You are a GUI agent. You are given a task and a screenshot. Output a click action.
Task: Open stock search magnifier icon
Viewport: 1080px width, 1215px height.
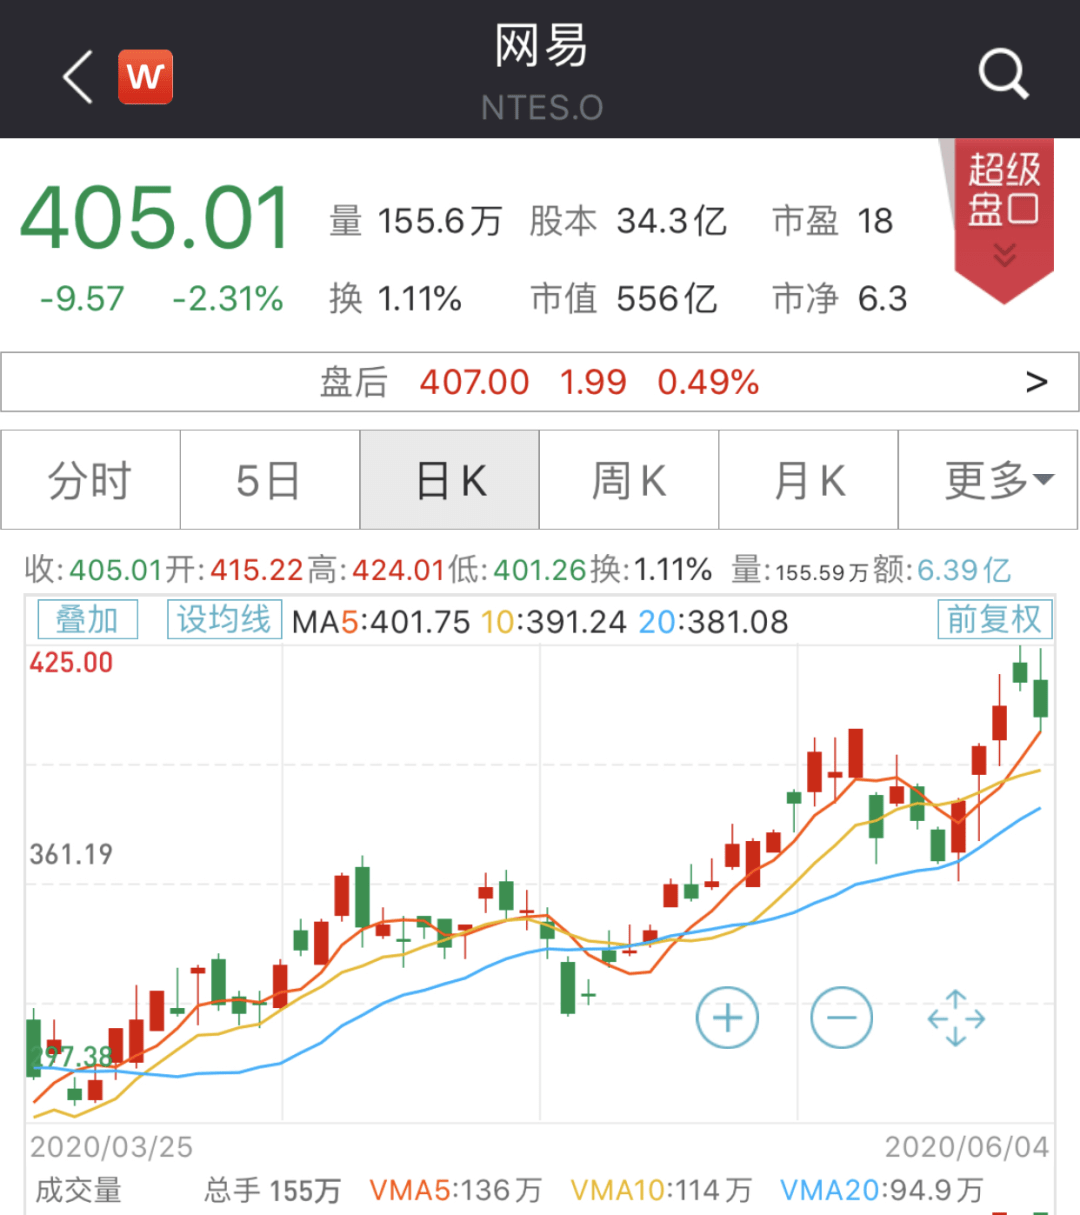1002,74
